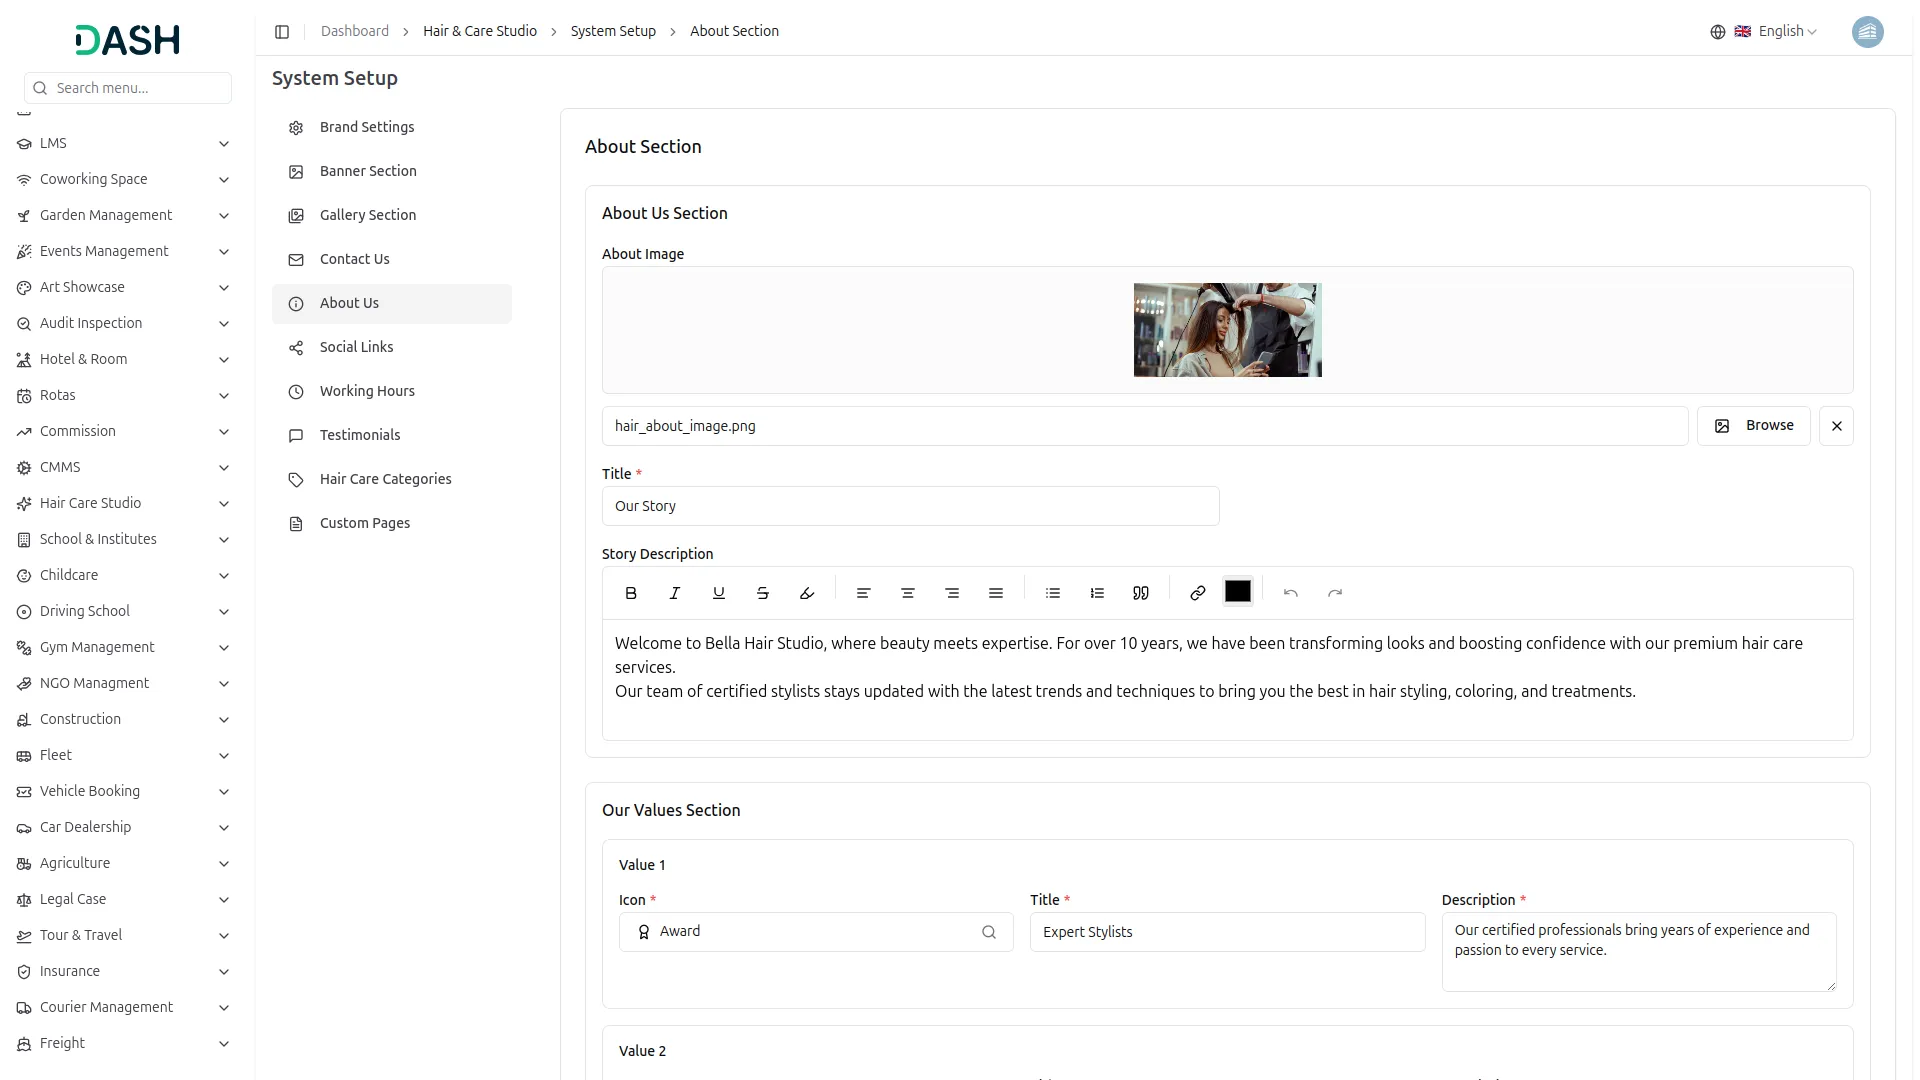Viewport: 1920px width, 1080px height.
Task: Expand the Hair Care Studio menu
Action: (125, 504)
